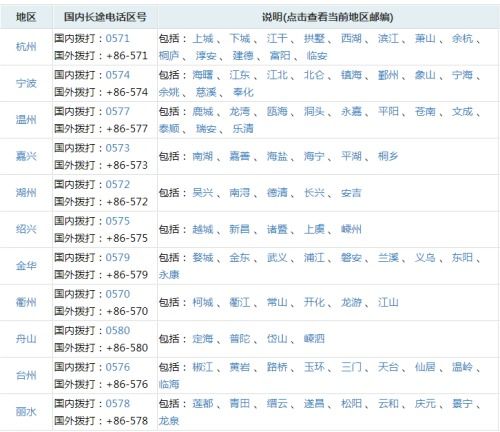Click area code 0571 link
500x432 pixels.
tap(118, 38)
